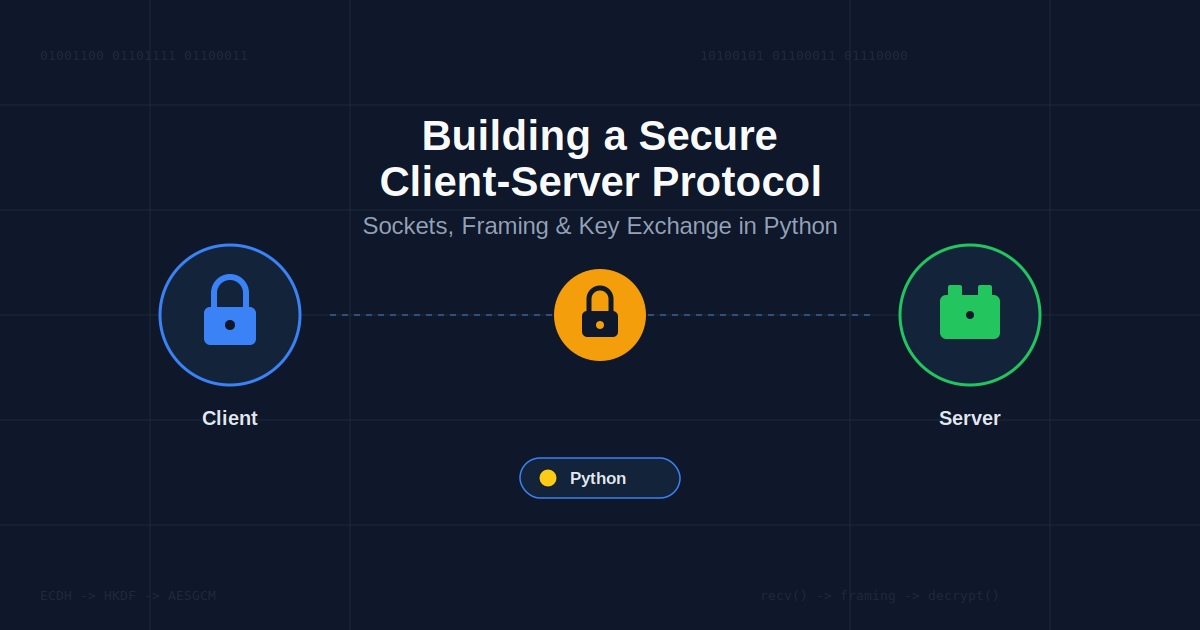
Task: Click dashed line between lock and Server
Action: click(x=758, y=315)
